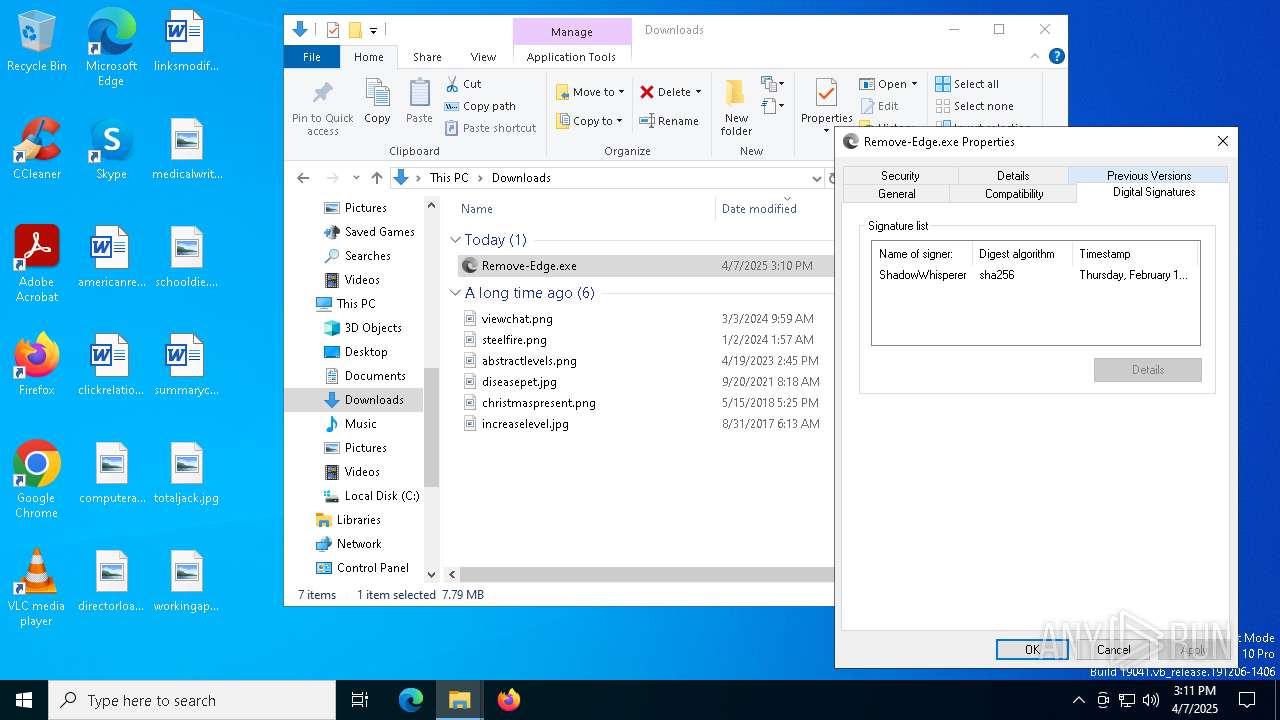
Task: Open VLC media player shortcut
Action: pos(37,588)
